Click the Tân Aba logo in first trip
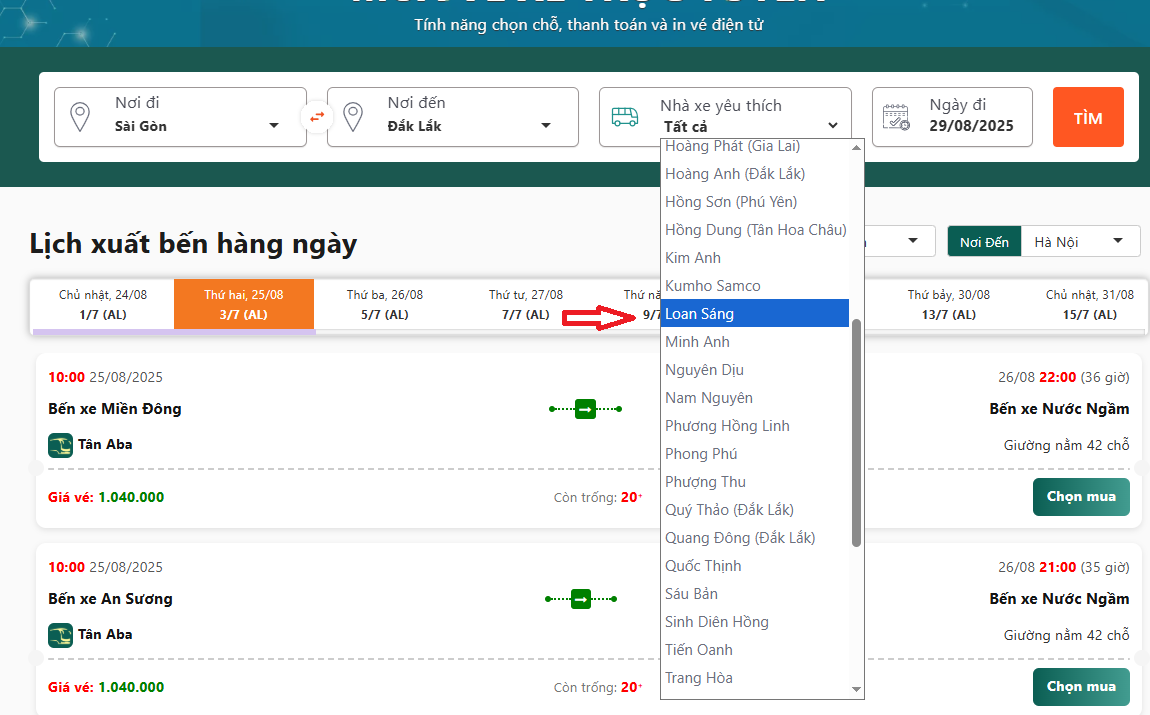1150x715 pixels. (60, 445)
